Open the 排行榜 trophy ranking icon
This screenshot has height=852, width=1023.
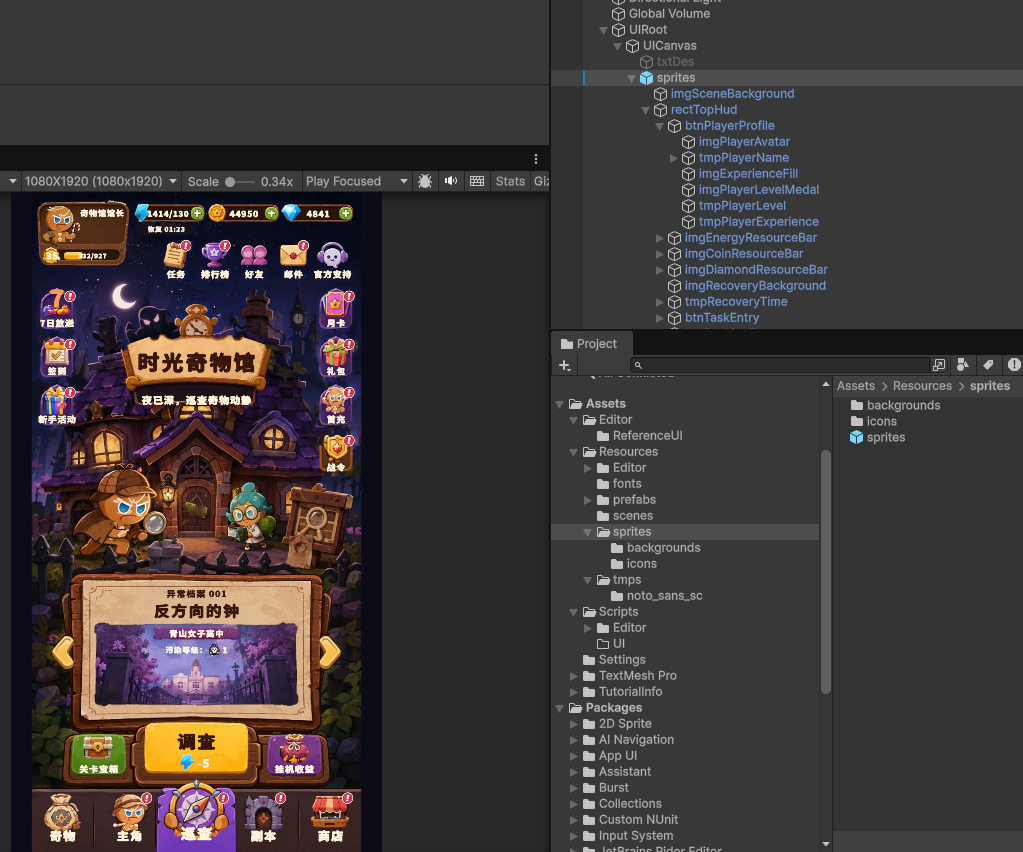215,260
